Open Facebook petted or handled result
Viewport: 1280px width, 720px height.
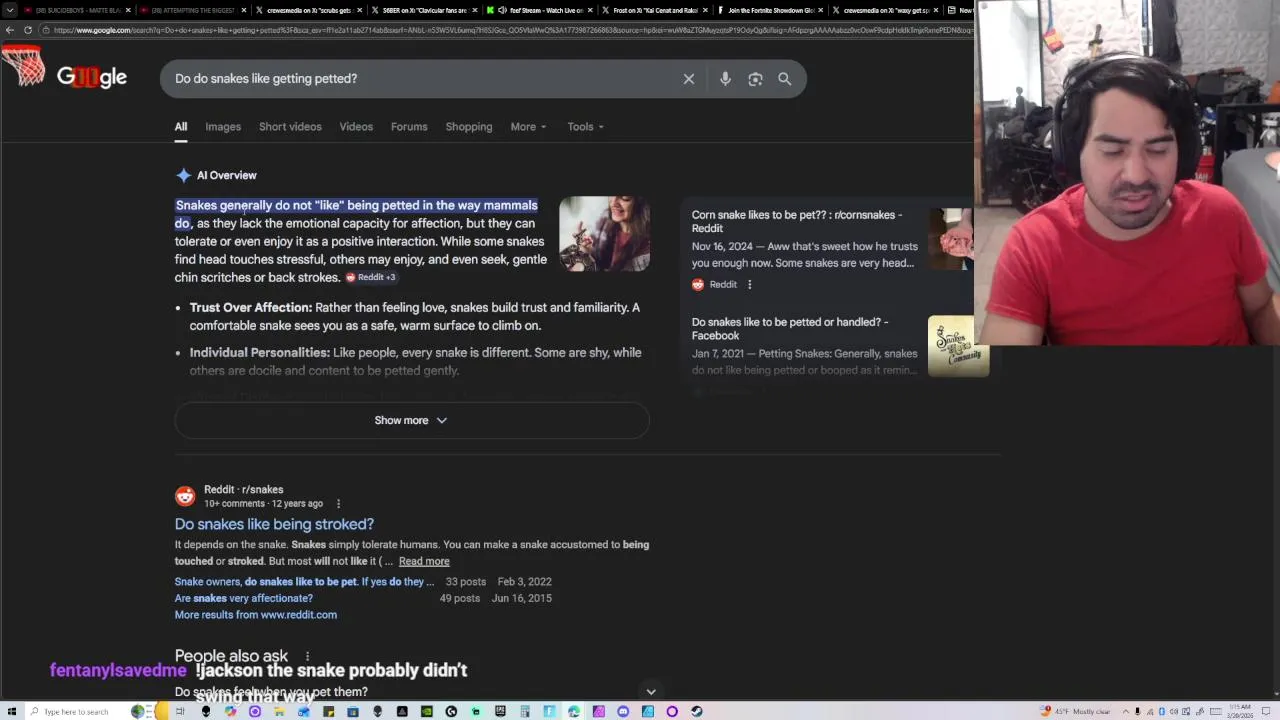(790, 329)
